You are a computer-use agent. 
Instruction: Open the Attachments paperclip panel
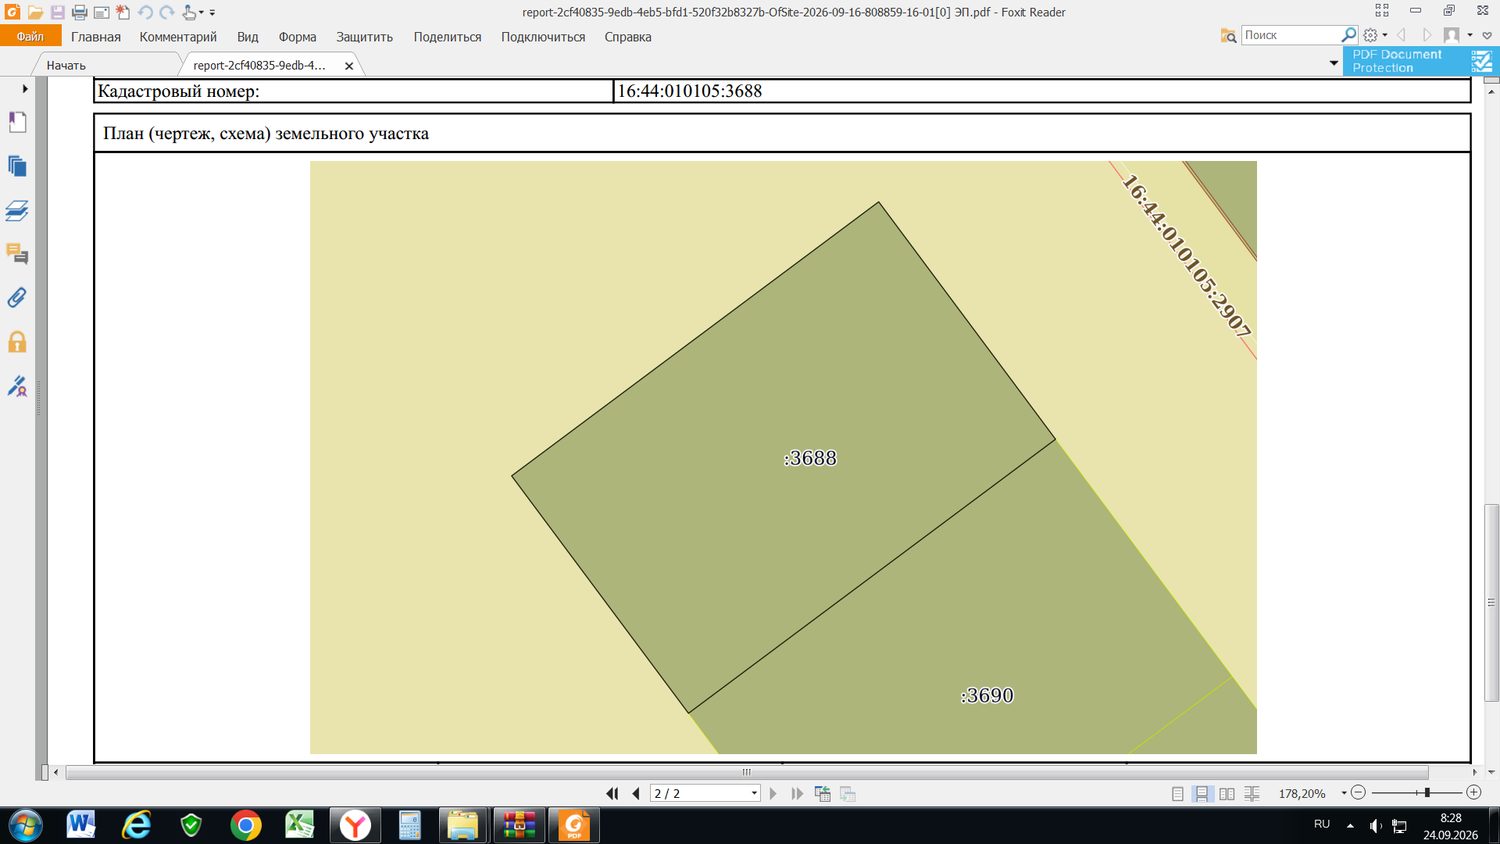[17, 298]
